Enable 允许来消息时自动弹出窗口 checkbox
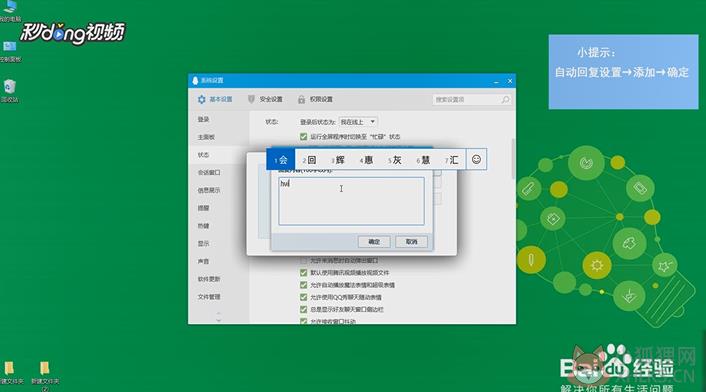This screenshot has height=392, width=706. pos(303,261)
